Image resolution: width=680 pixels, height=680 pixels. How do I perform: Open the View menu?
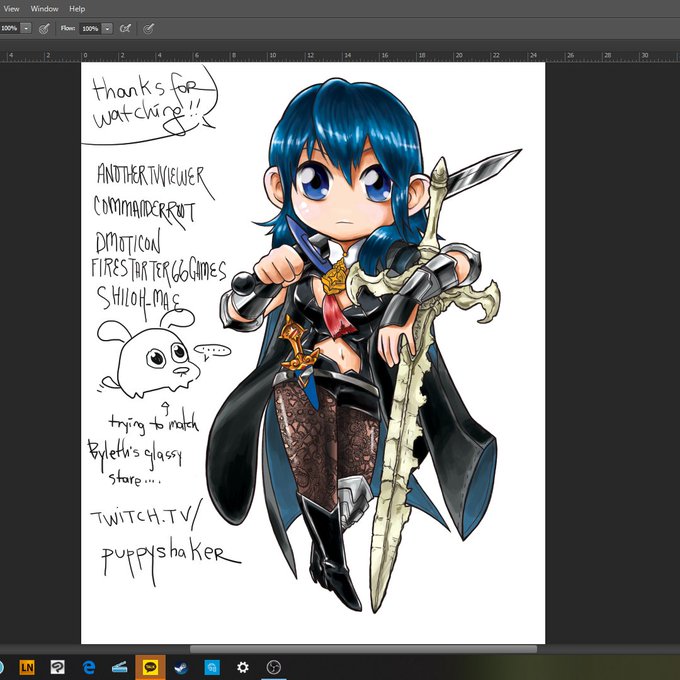tap(11, 9)
